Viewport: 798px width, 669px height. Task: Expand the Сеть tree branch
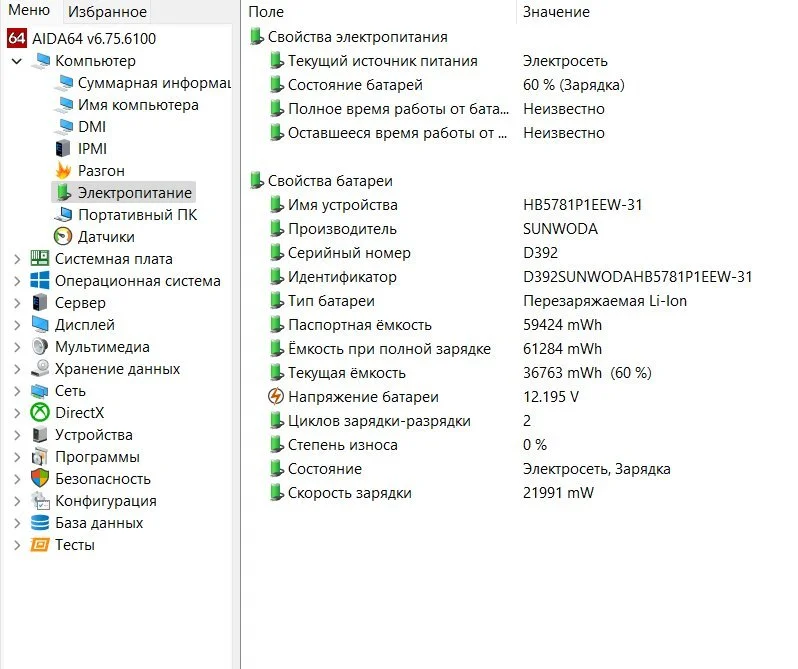click(16, 391)
